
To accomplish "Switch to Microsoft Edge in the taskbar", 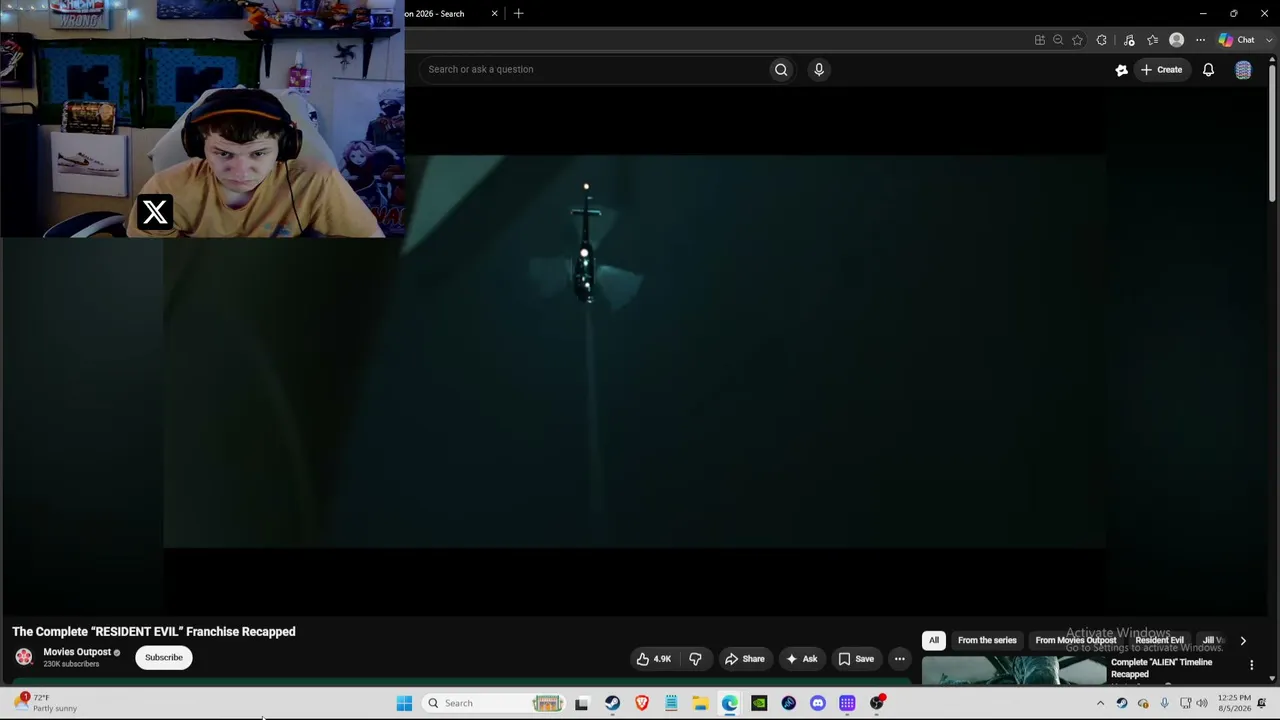I will pyautogui.click(x=730, y=703).
